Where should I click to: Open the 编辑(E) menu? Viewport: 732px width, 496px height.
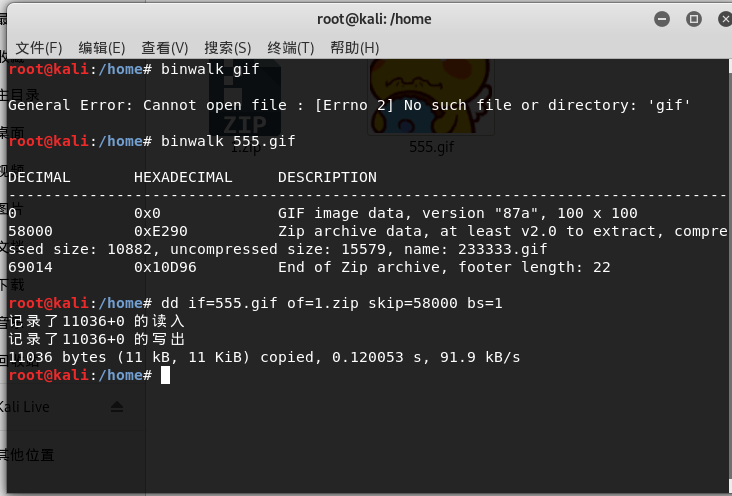pyautogui.click(x=102, y=48)
